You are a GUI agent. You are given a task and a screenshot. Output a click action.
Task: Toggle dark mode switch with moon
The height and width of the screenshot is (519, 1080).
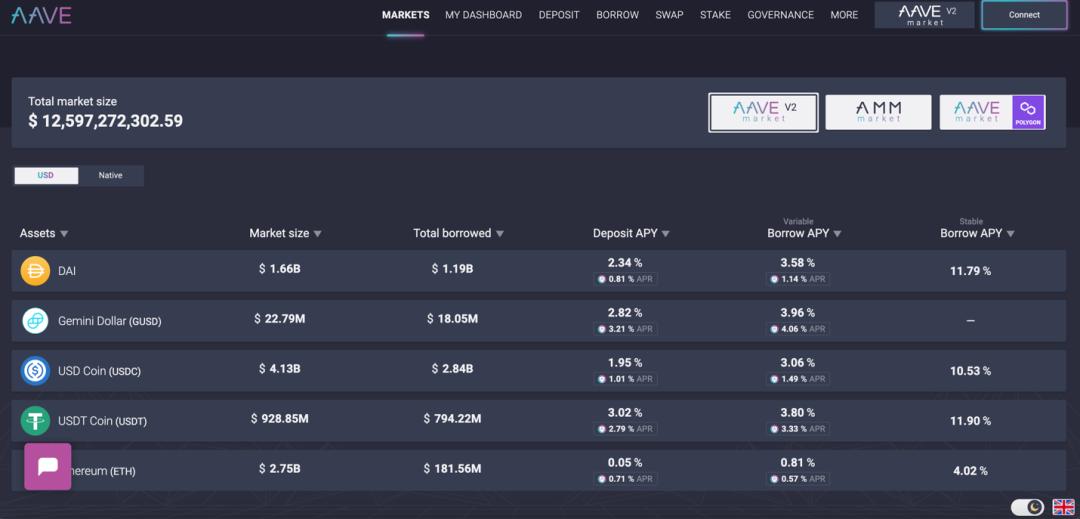(x=1028, y=507)
